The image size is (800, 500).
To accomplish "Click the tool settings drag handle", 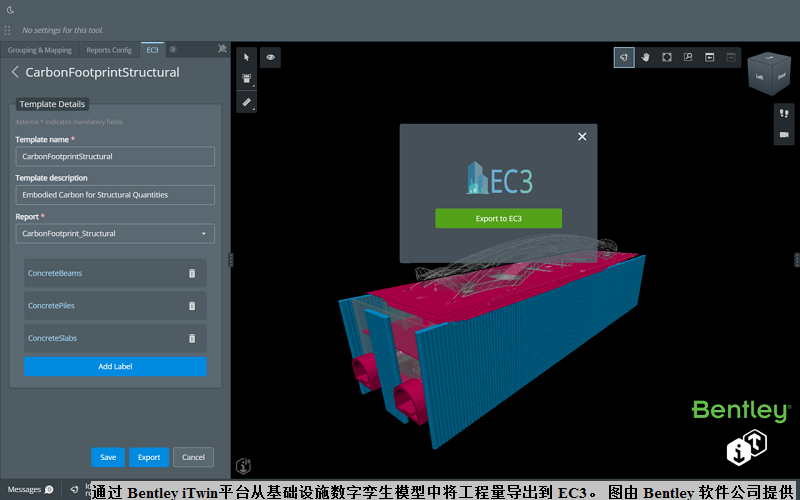I will [7, 30].
